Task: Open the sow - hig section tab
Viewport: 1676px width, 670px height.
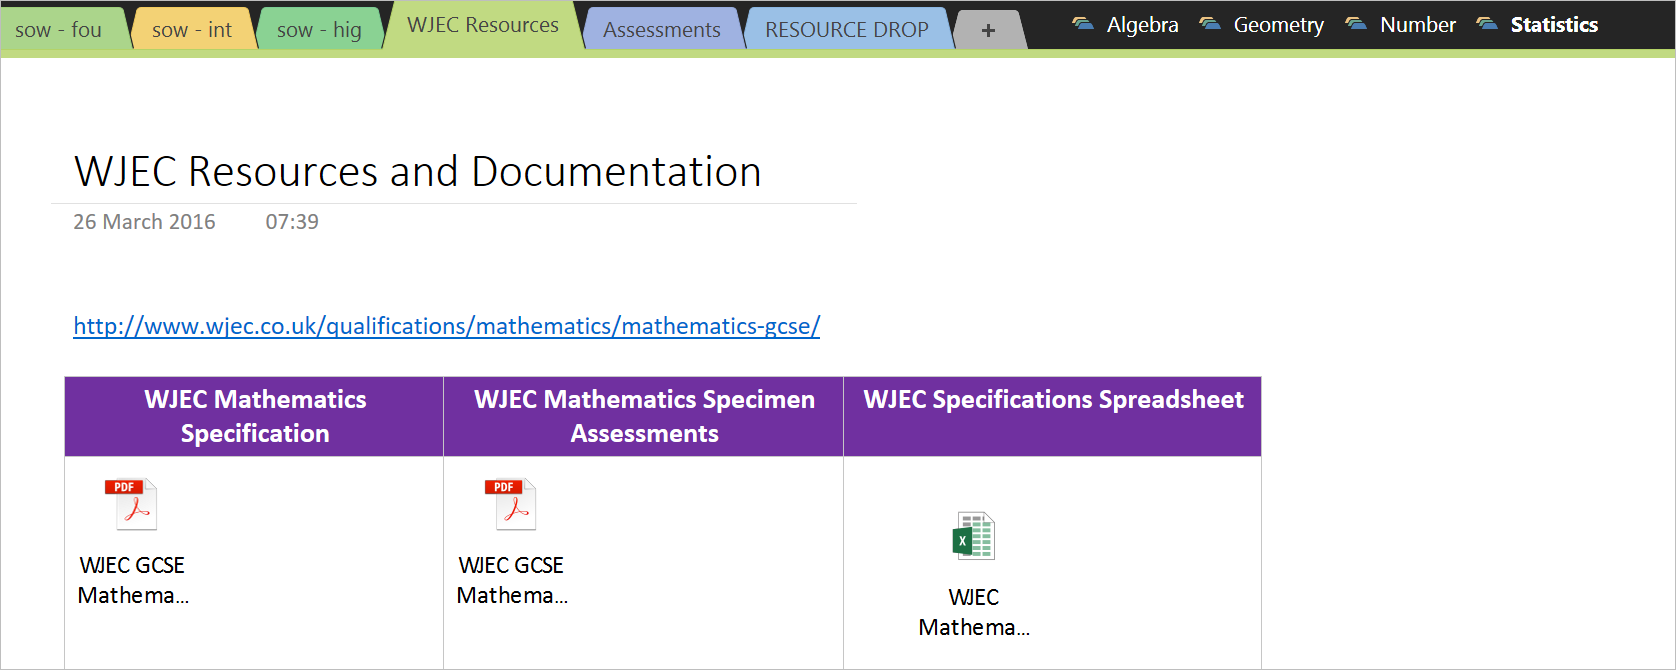Action: pos(319,30)
